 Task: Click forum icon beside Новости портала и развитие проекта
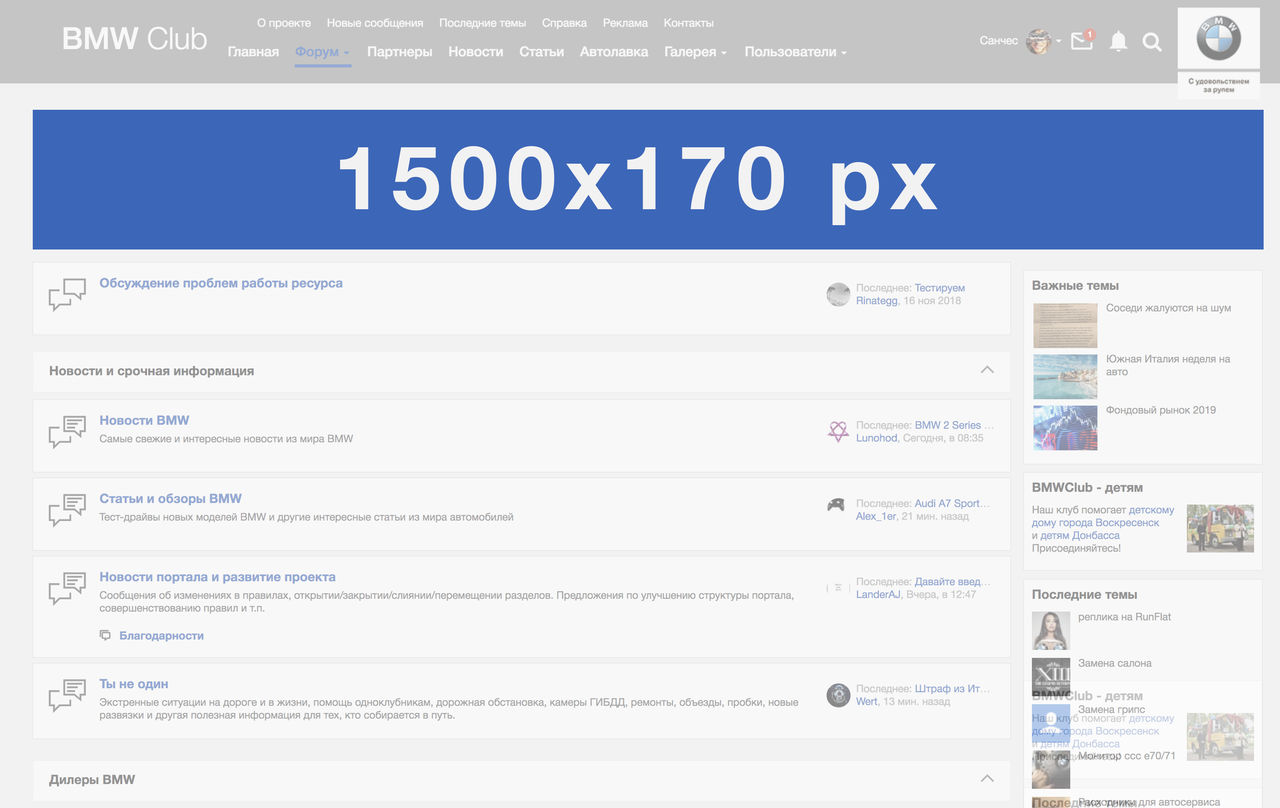tap(67, 588)
